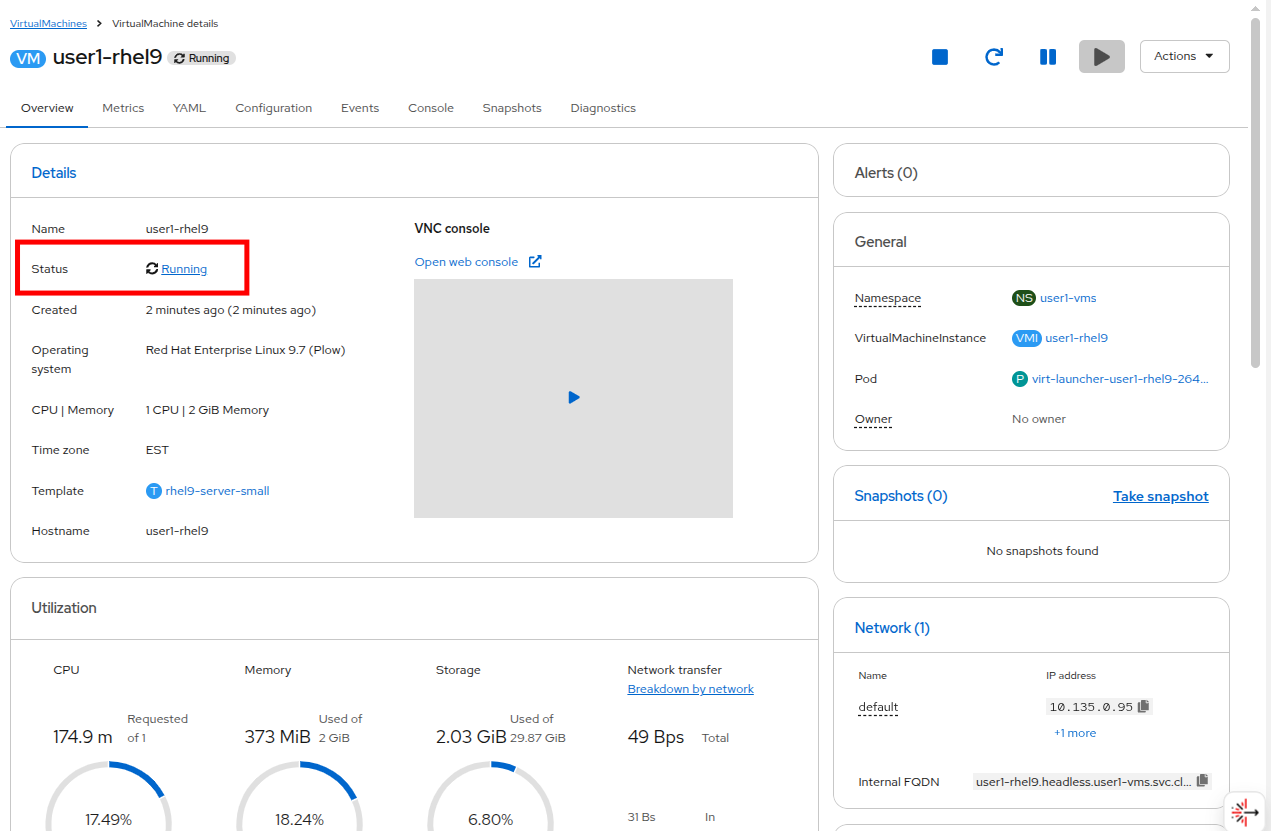Click the Take snapshot link
The image size is (1271, 831).
tap(1160, 497)
